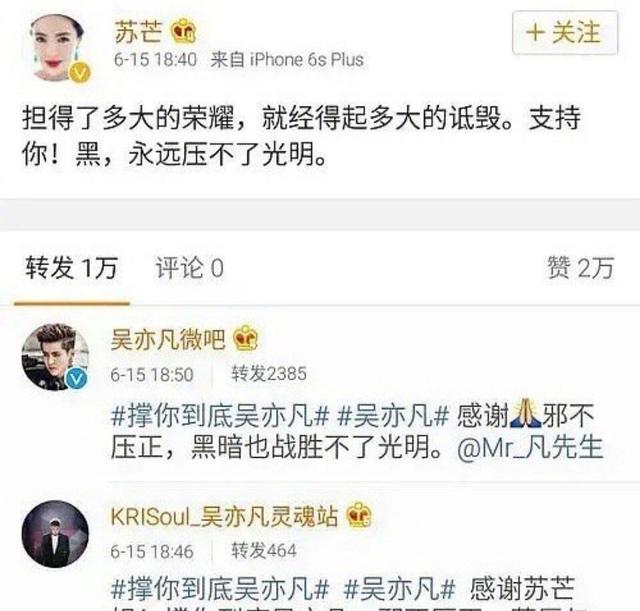
Task: Open the @Mr_凡先生 mention
Action: [531, 447]
